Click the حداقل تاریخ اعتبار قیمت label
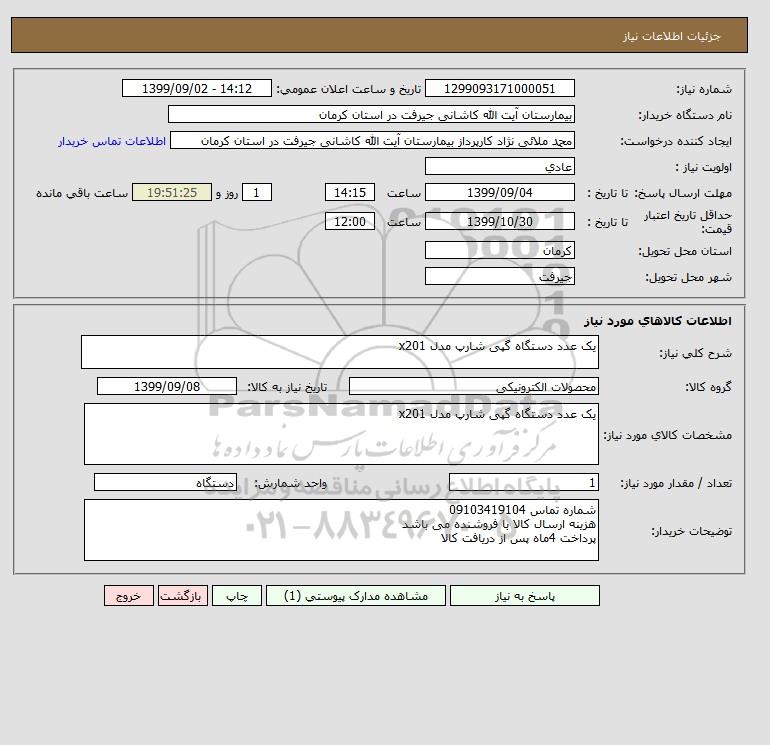 (x=688, y=221)
